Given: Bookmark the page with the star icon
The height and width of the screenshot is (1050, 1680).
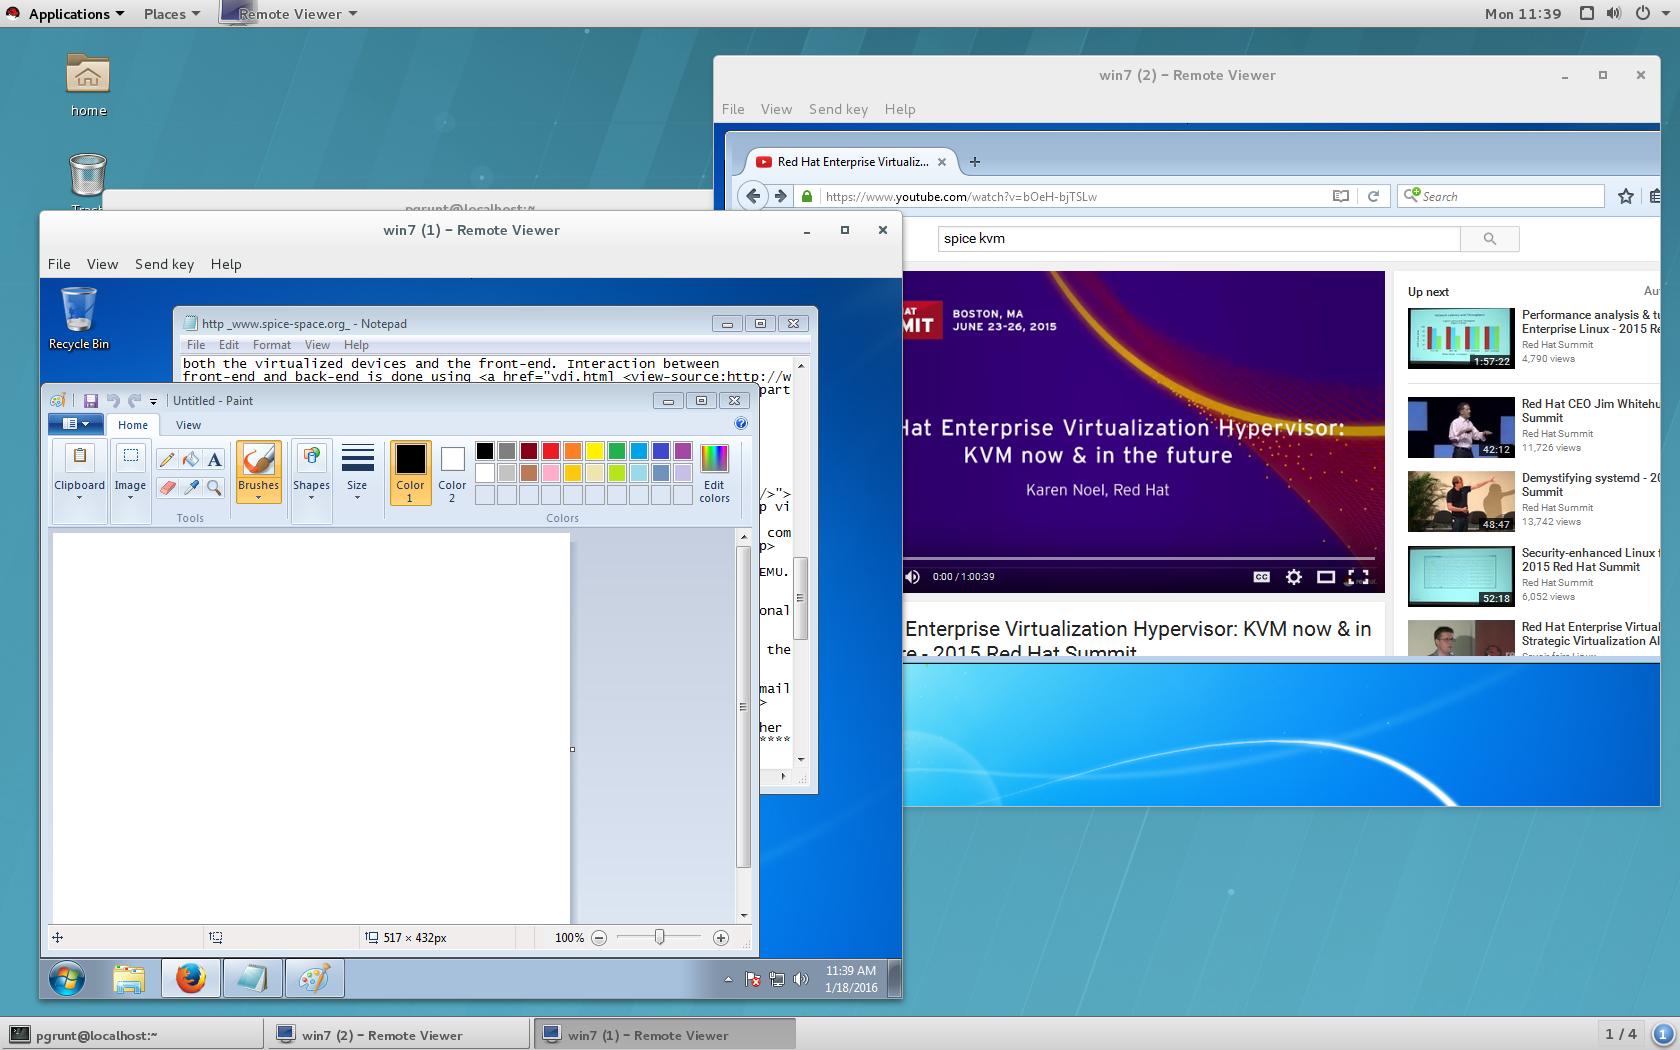Looking at the screenshot, I should 1626,197.
